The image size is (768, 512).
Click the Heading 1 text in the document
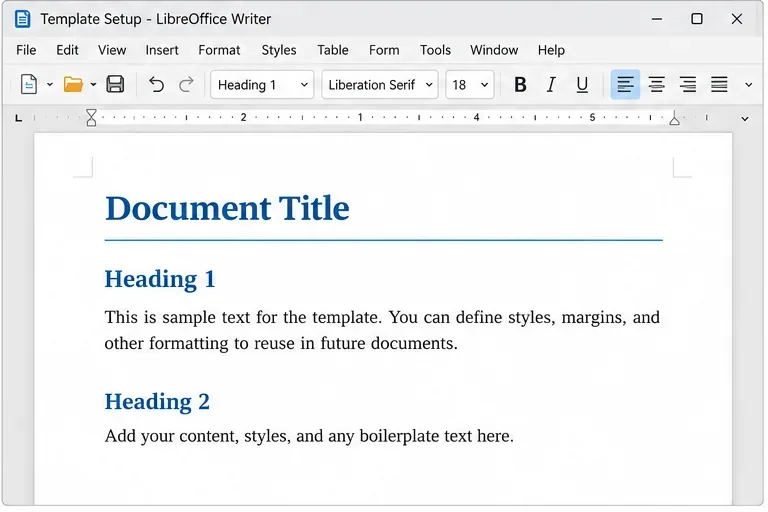coord(160,279)
